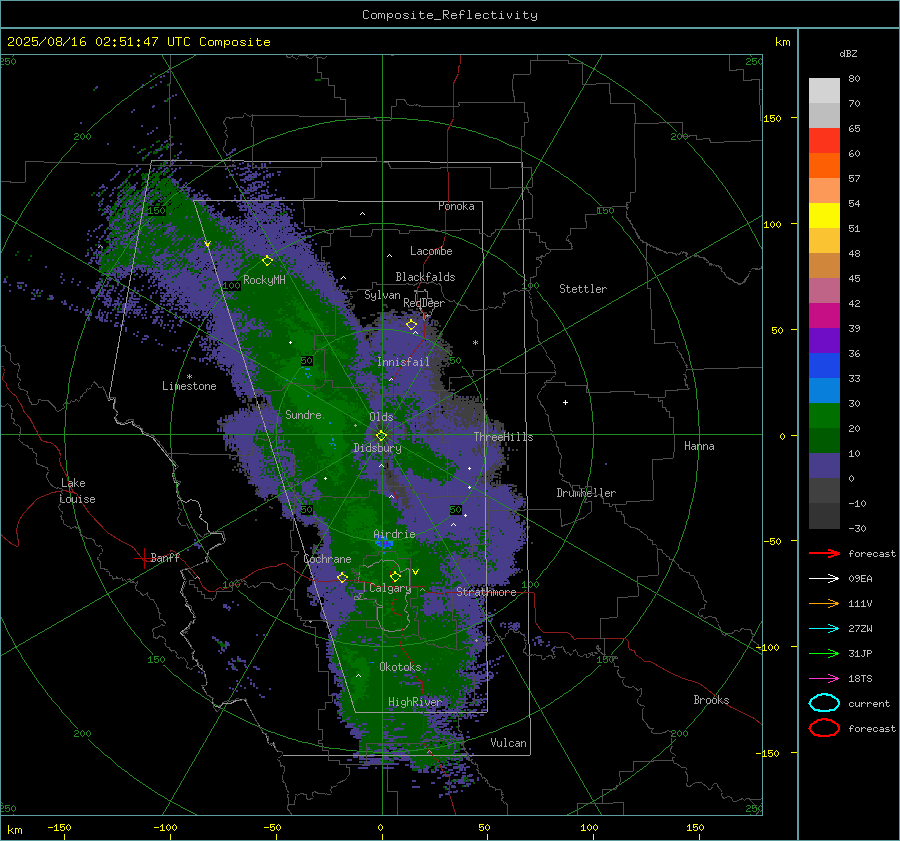Image resolution: width=900 pixels, height=841 pixels.
Task: Select the light blue 30-33 dBZ swatch
Action: [824, 391]
